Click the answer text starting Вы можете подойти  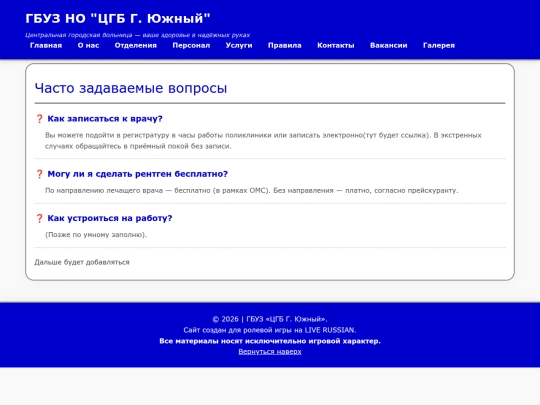[x=263, y=141]
